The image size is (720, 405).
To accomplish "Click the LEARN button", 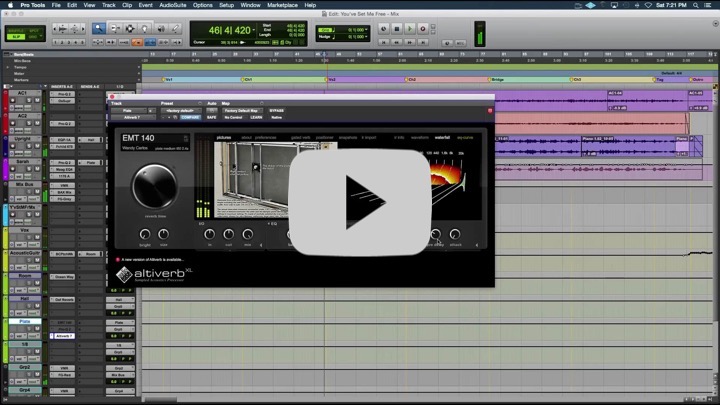I will tap(256, 118).
